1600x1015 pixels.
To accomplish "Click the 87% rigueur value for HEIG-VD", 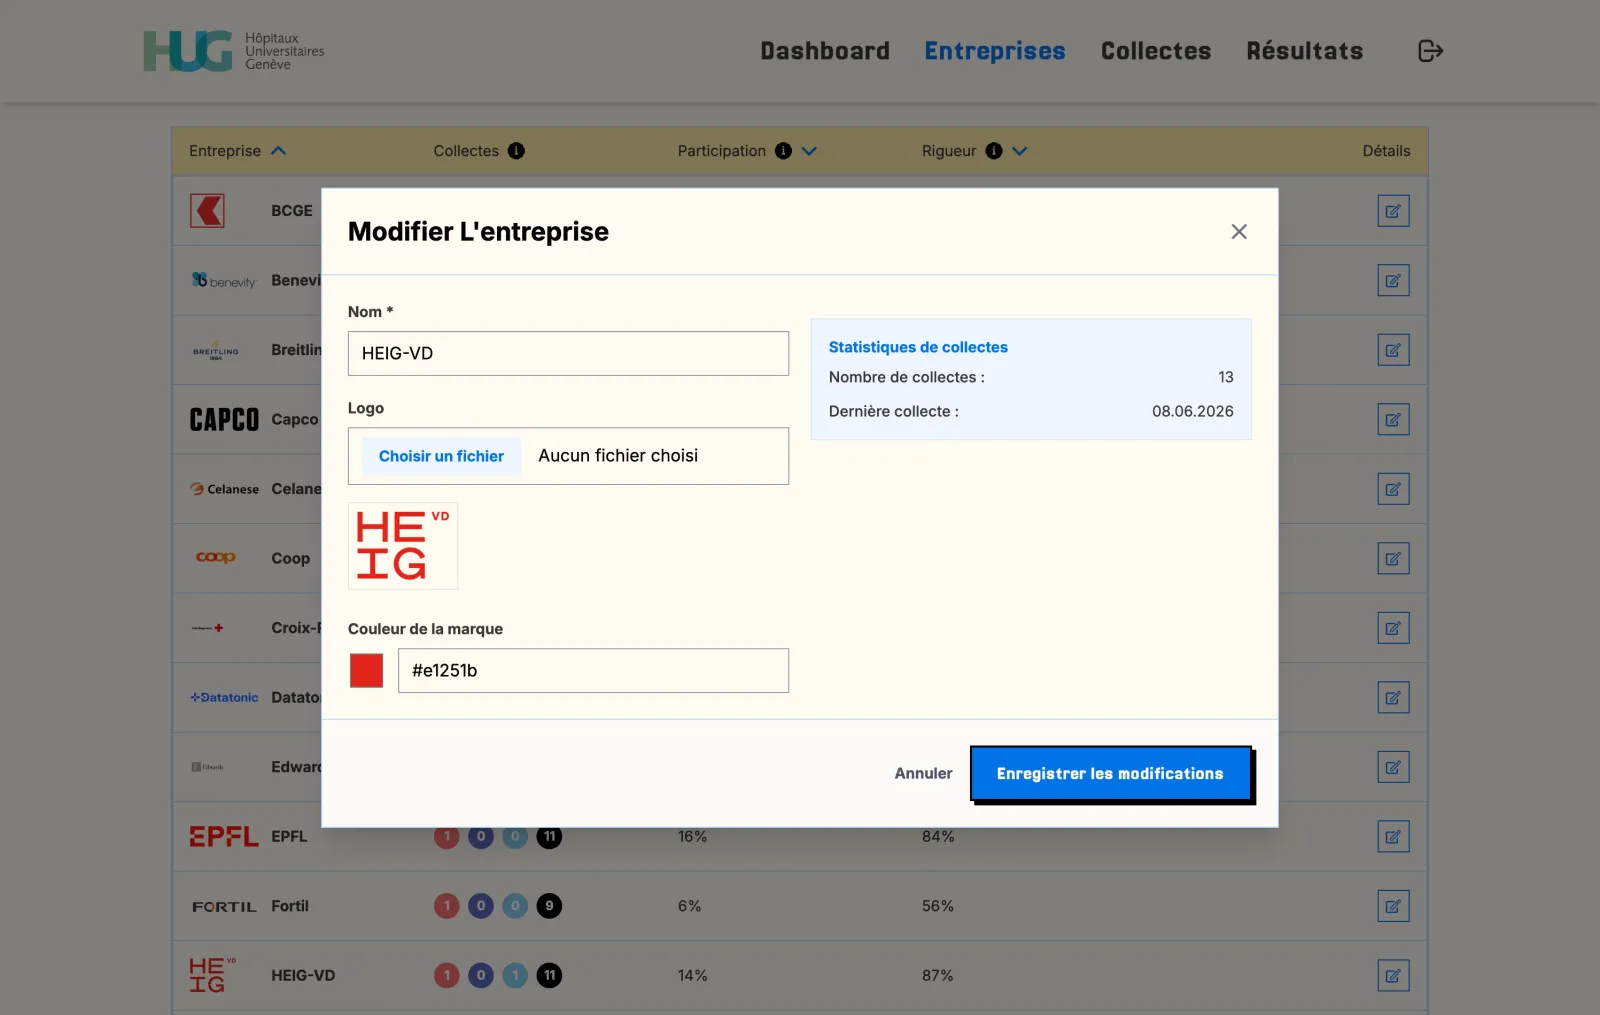I will [x=938, y=976].
